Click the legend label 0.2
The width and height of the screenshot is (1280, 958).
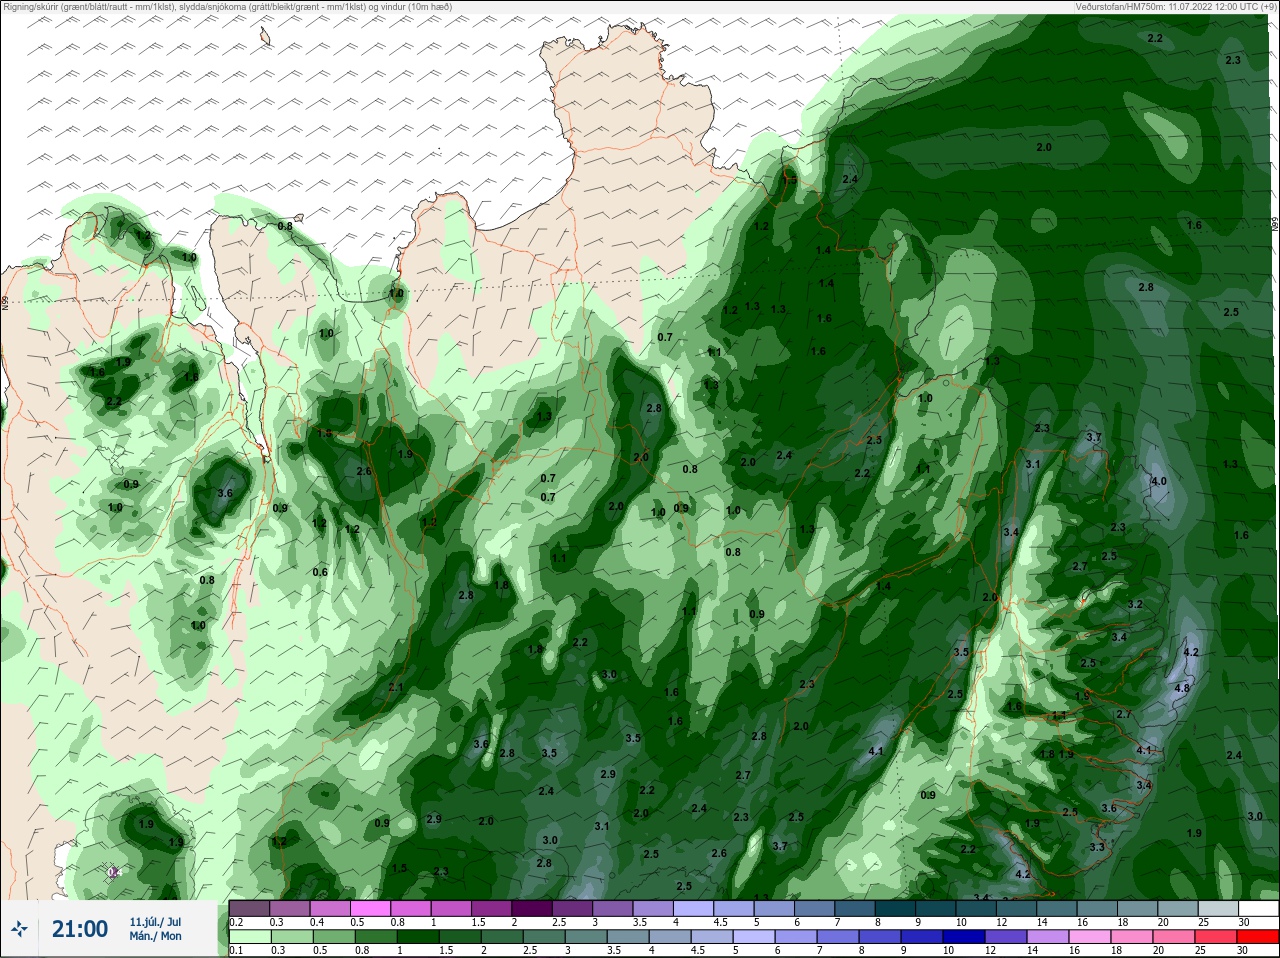point(236,922)
